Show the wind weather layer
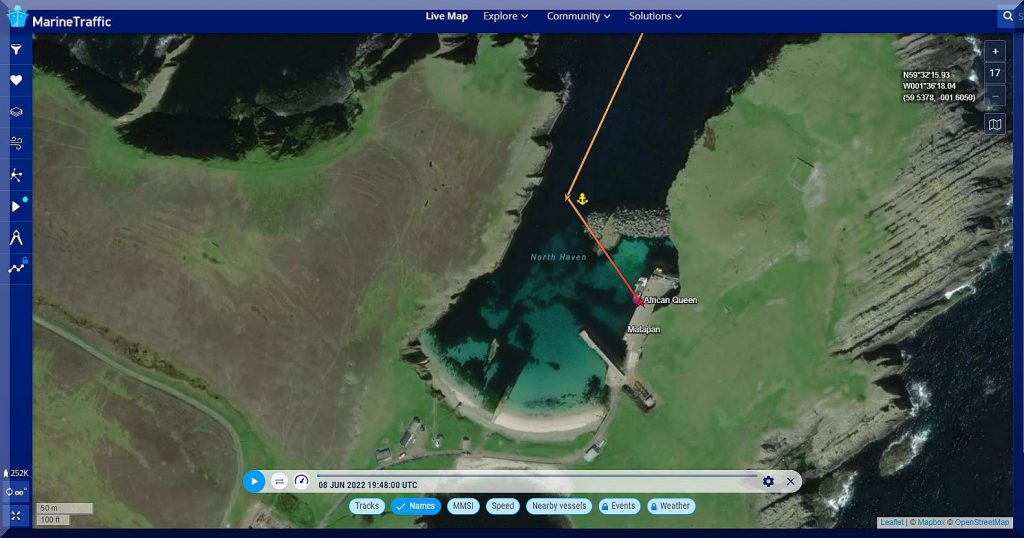Image resolution: width=1024 pixels, height=538 pixels. coord(16,144)
